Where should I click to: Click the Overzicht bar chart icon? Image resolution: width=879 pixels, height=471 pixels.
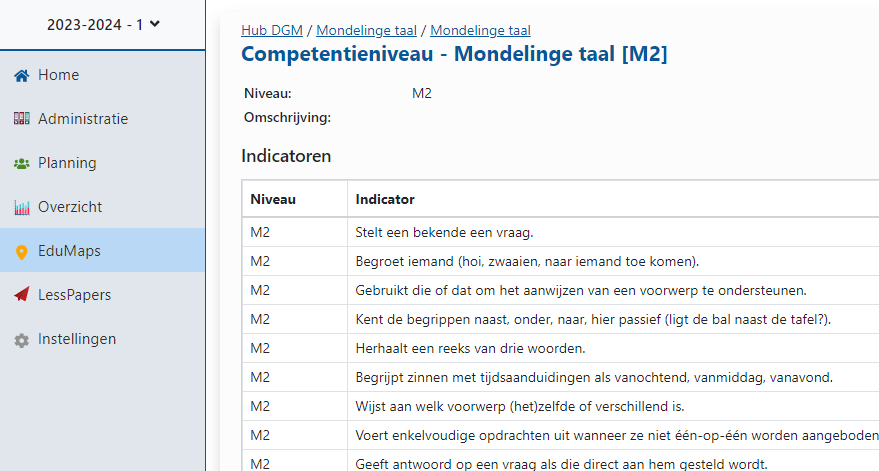click(x=21, y=208)
